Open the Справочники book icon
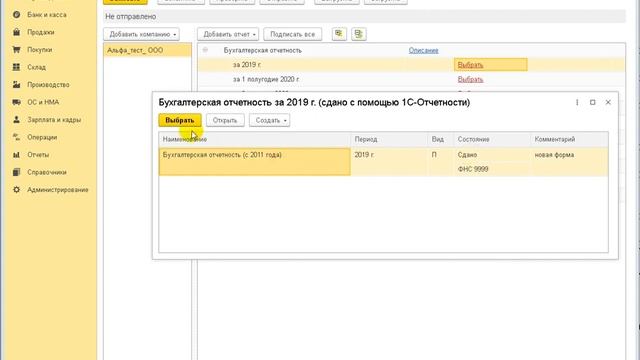The height and width of the screenshot is (360, 640). [16, 173]
